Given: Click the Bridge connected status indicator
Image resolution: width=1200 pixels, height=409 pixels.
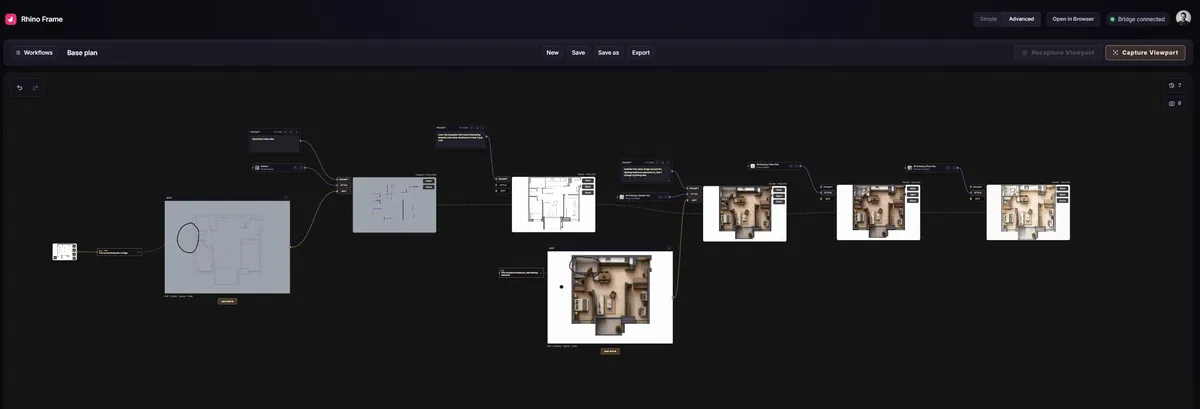Looking at the screenshot, I should [x=1137, y=19].
